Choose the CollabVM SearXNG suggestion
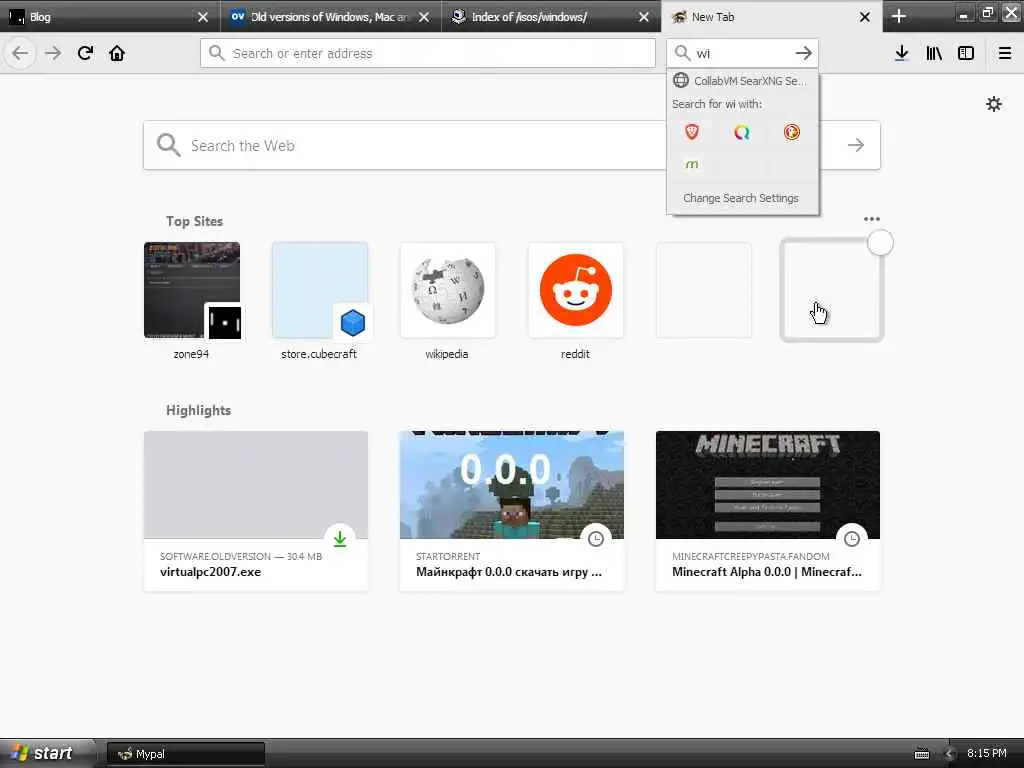This screenshot has height=768, width=1024. coord(743,81)
